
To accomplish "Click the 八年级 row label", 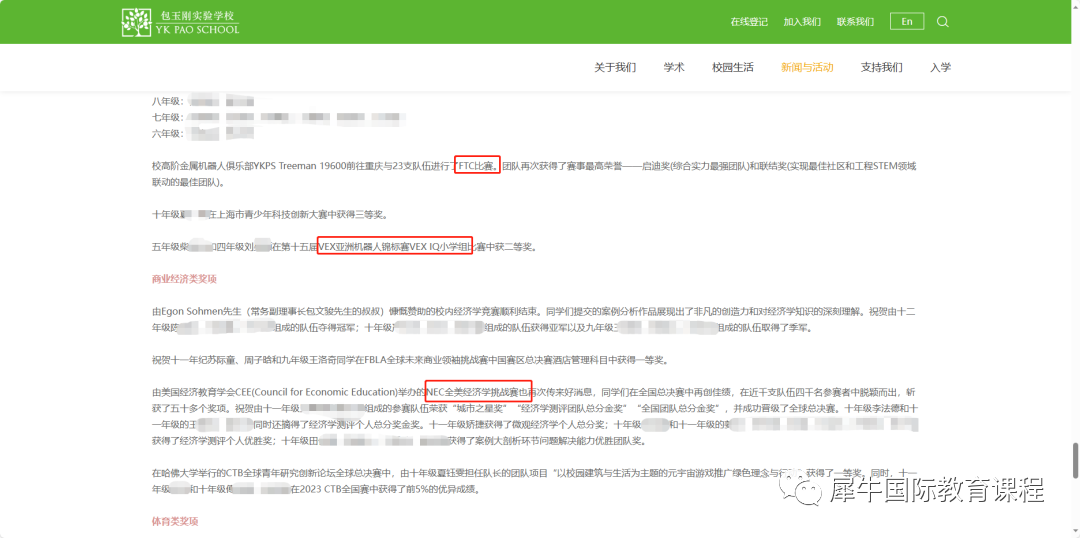I will pyautogui.click(x=167, y=101).
